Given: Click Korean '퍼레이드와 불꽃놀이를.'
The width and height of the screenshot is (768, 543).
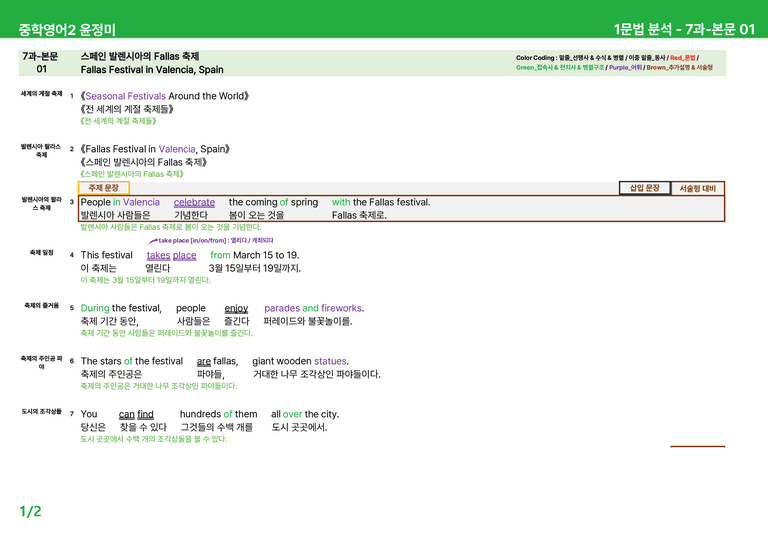Looking at the screenshot, I should 308,321.
